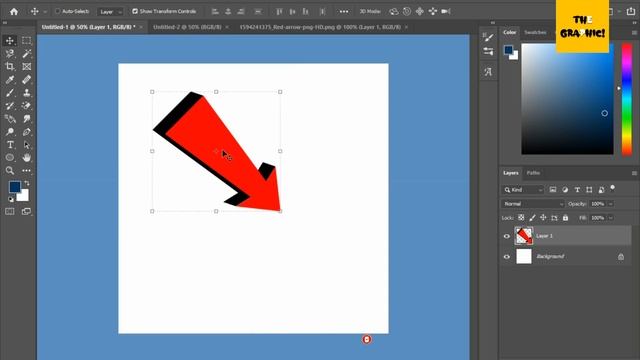Select the Move tool in the toolbox
Image resolution: width=640 pixels, height=360 pixels.
click(x=10, y=40)
